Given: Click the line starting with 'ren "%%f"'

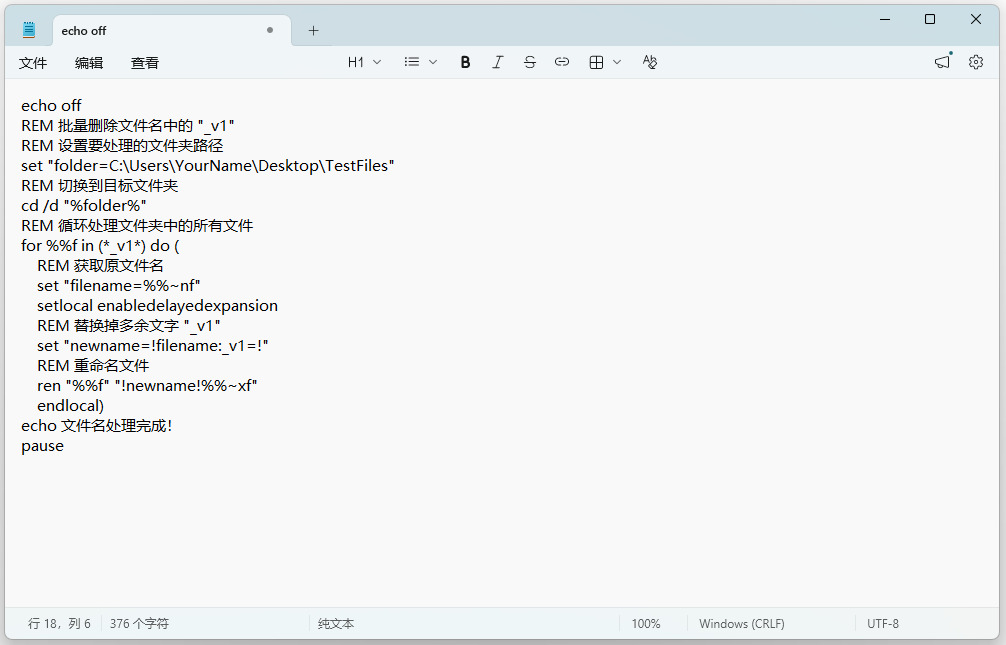Looking at the screenshot, I should click(x=147, y=386).
